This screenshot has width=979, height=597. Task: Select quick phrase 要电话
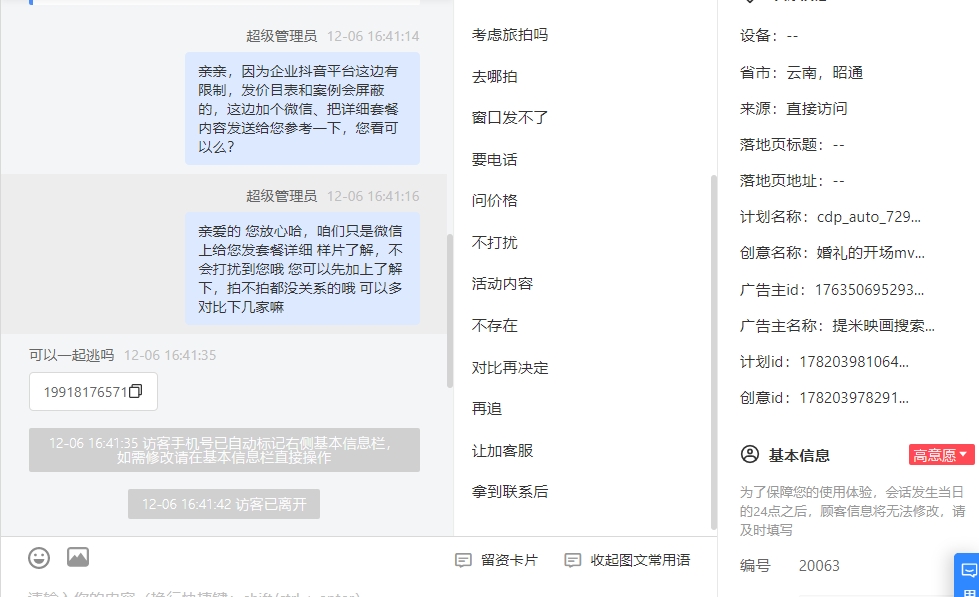coord(494,160)
